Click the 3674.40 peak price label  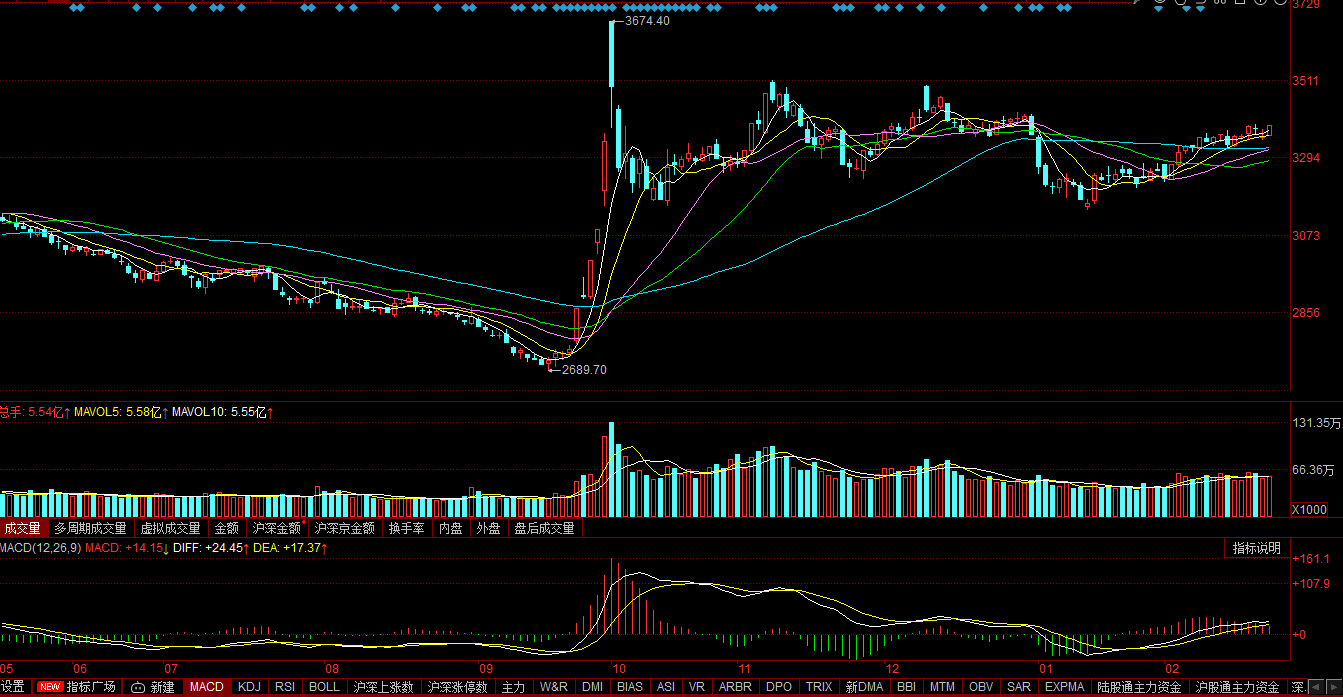[x=646, y=21]
